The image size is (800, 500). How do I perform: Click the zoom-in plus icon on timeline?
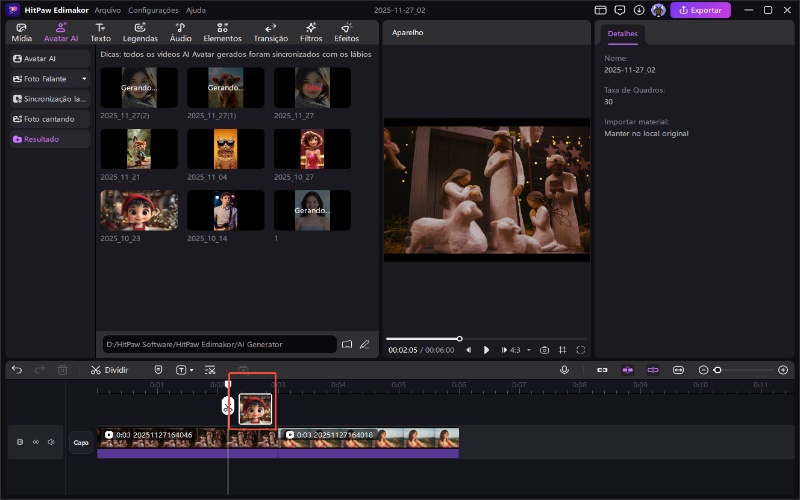point(783,369)
